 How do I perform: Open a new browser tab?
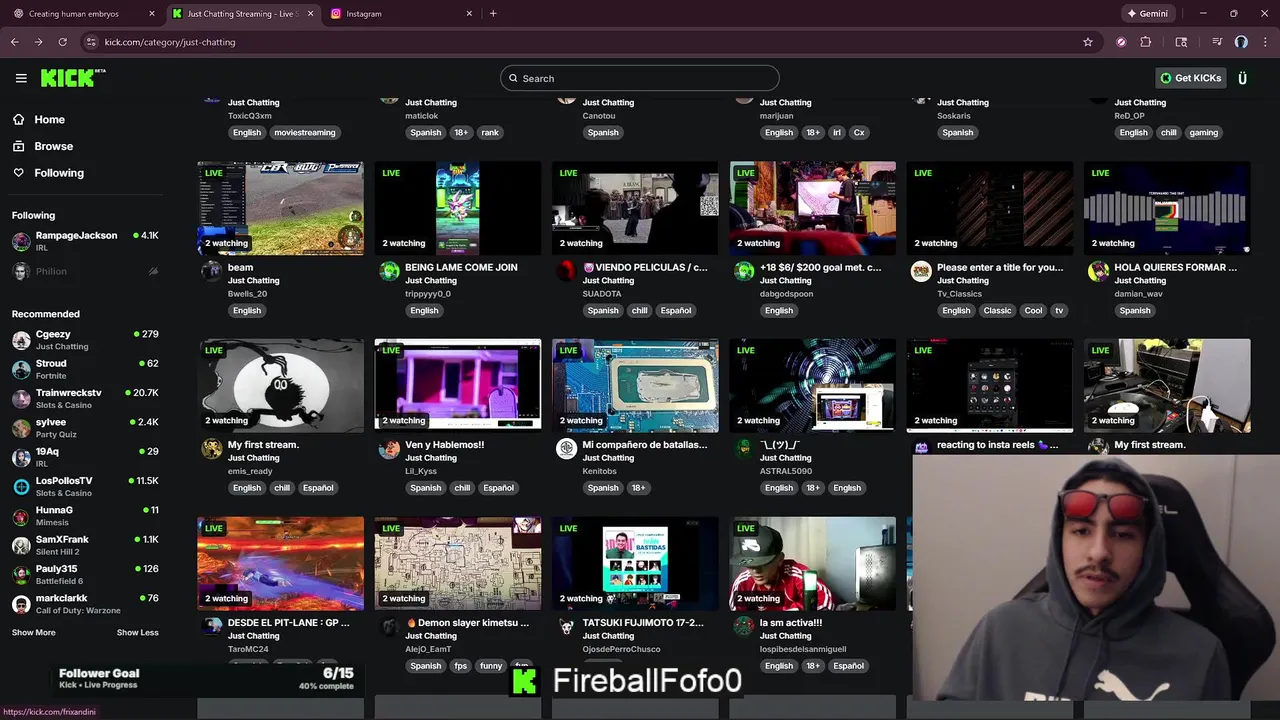coord(493,14)
